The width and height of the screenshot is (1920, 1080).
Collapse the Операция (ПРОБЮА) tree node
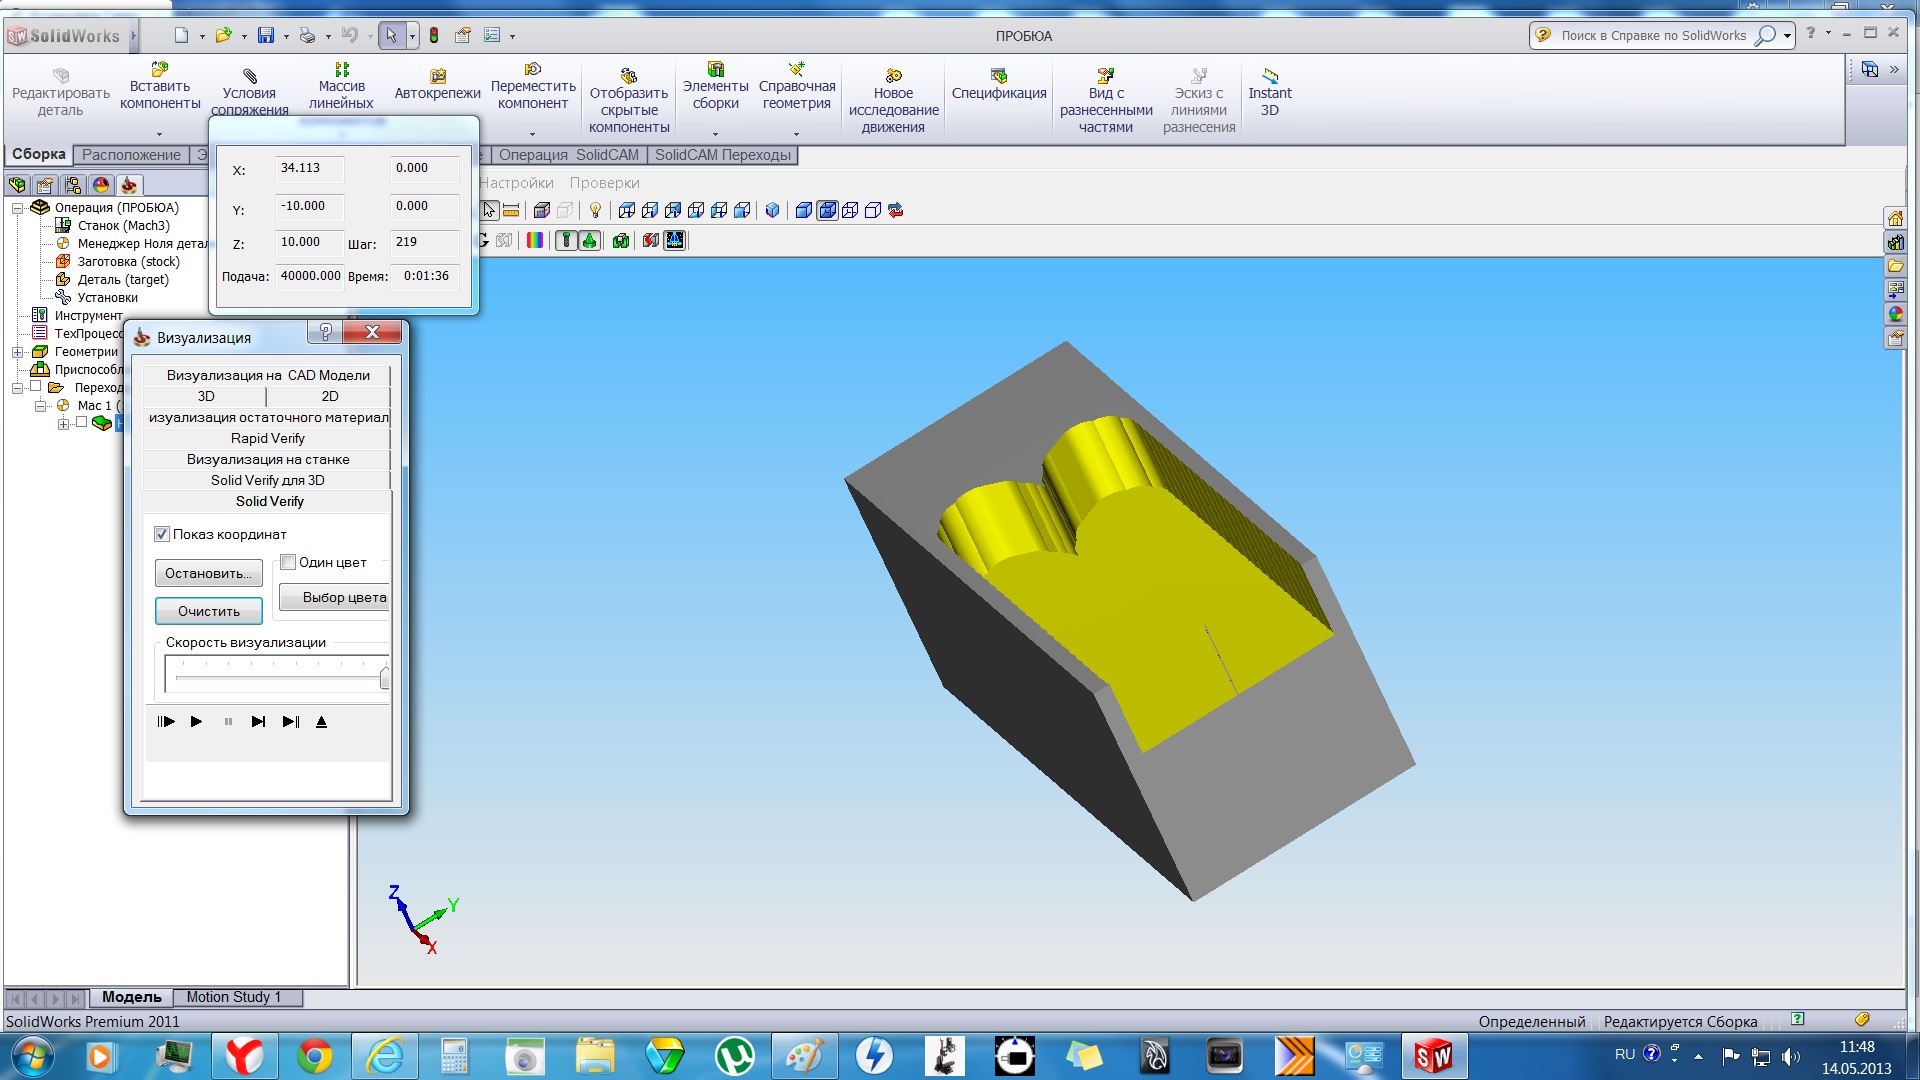tap(17, 208)
